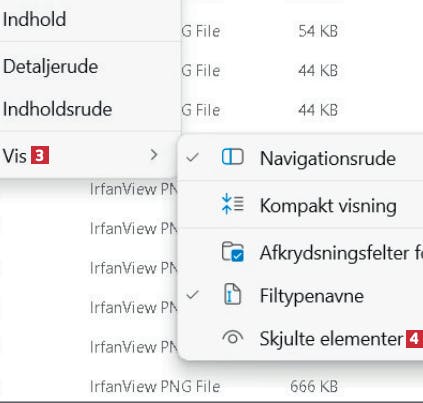The height and width of the screenshot is (403, 423).
Task: Click the Filtypenavne document icon
Action: 232,294
